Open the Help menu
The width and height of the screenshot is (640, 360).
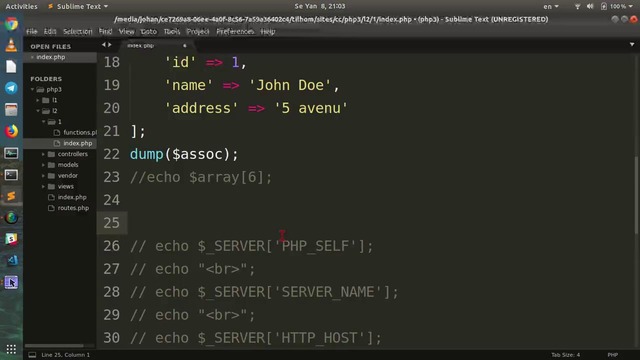tap(268, 31)
